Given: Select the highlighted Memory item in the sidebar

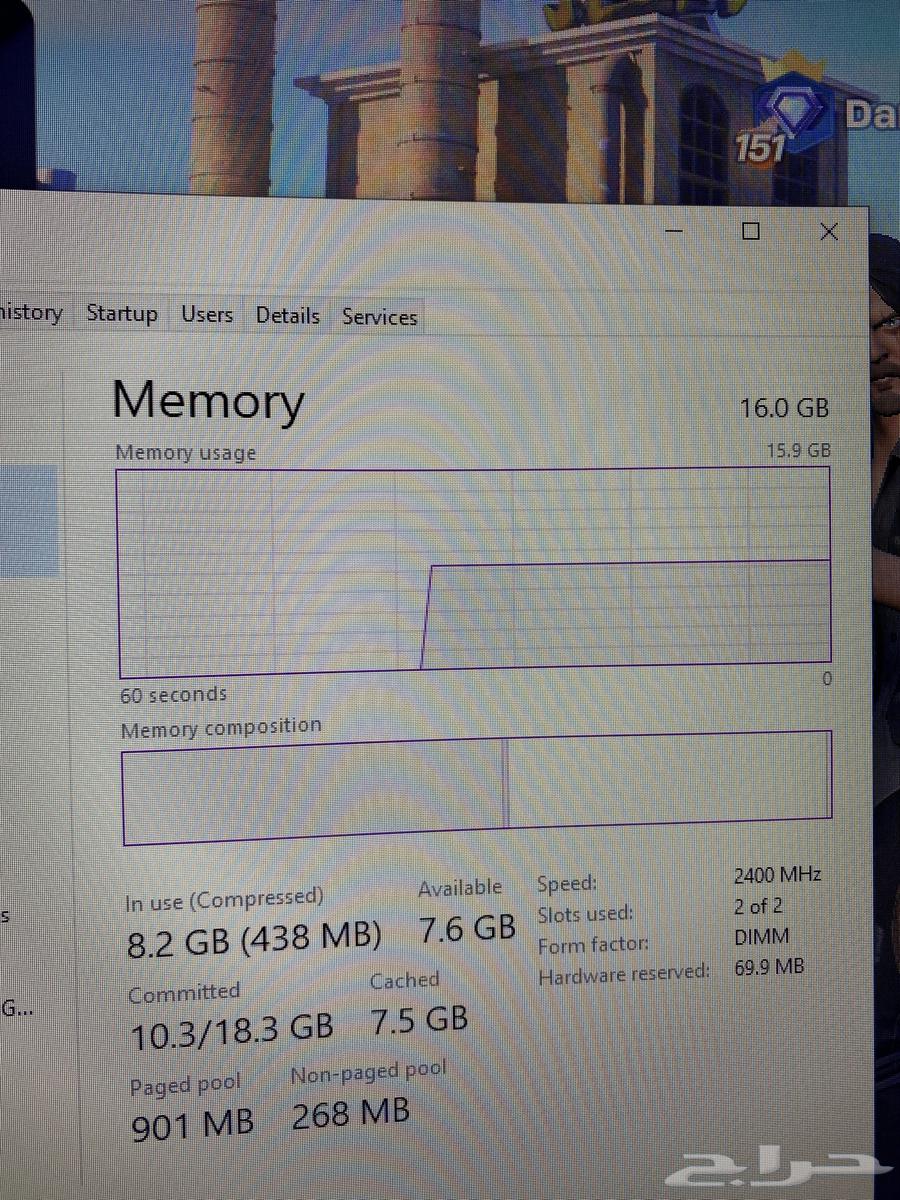Looking at the screenshot, I should (x=28, y=521).
